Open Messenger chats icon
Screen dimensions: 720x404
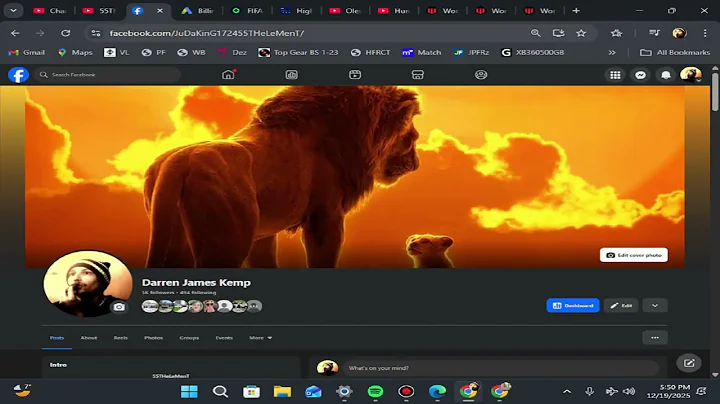tap(641, 75)
